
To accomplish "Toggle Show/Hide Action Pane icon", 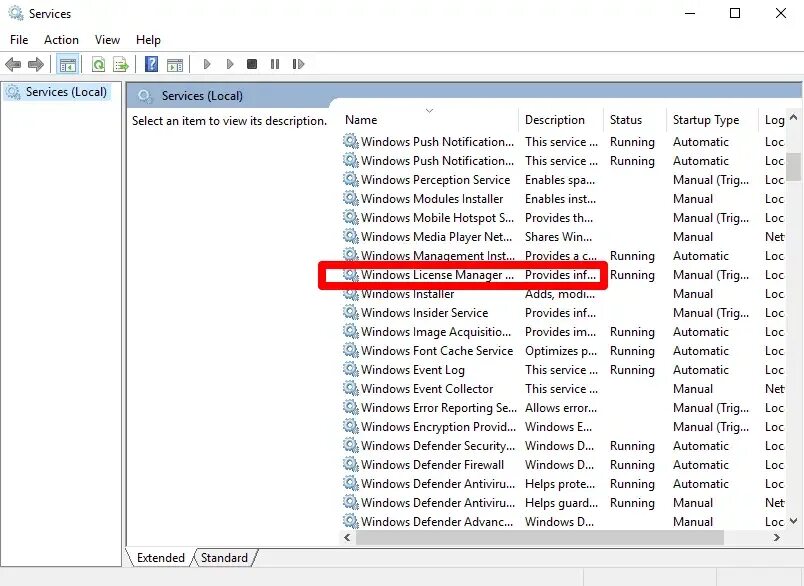I will 175,64.
